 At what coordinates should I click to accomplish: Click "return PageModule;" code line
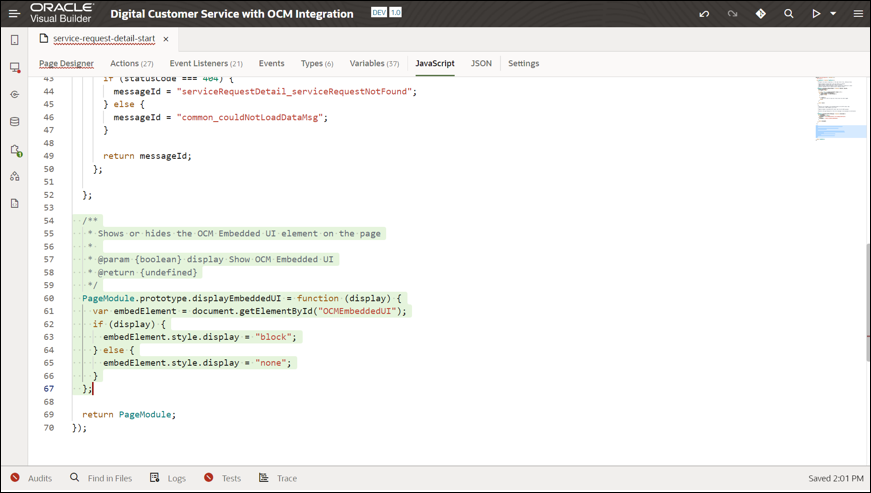[x=129, y=414]
